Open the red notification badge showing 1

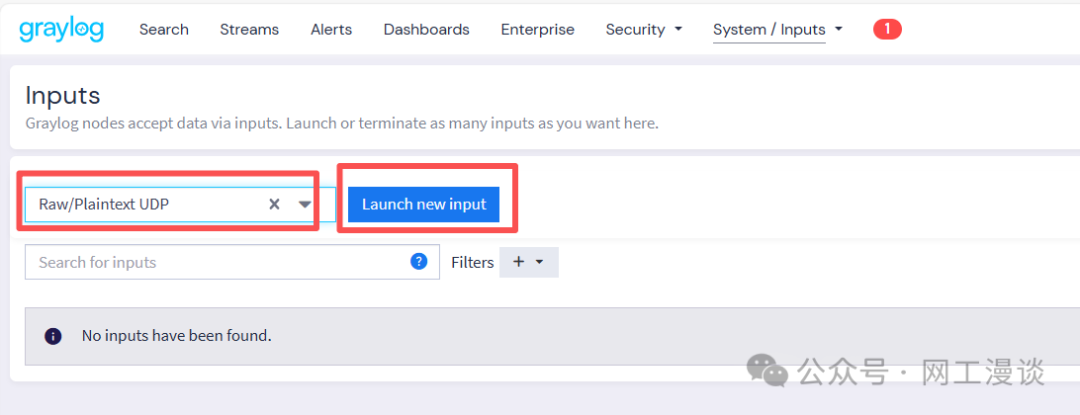point(887,29)
